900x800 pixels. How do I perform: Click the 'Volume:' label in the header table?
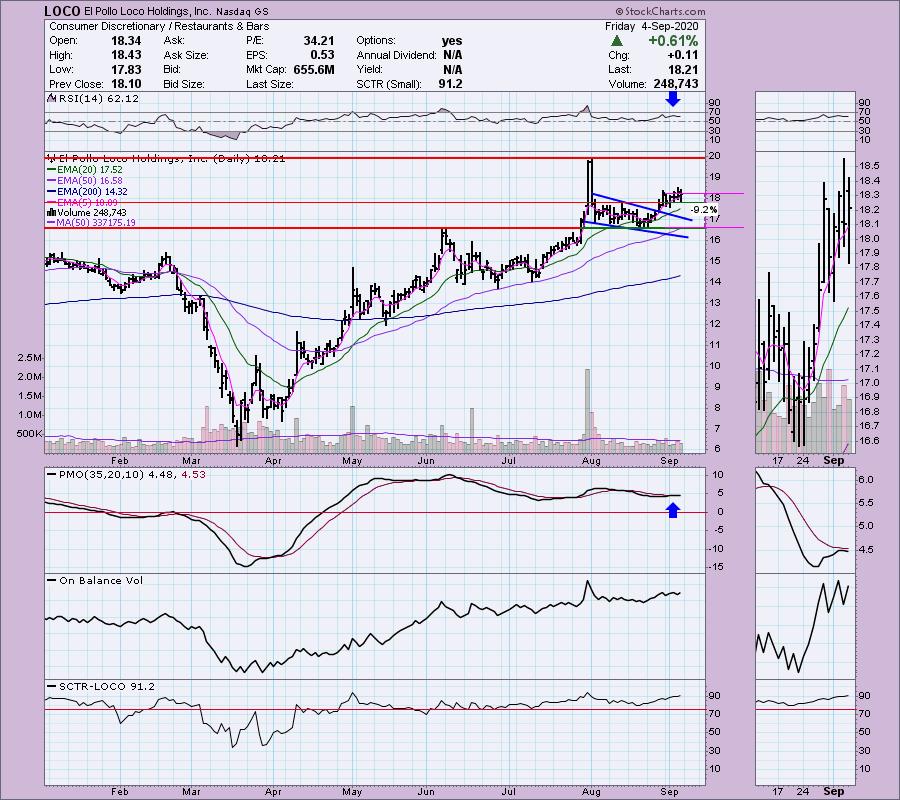click(627, 84)
